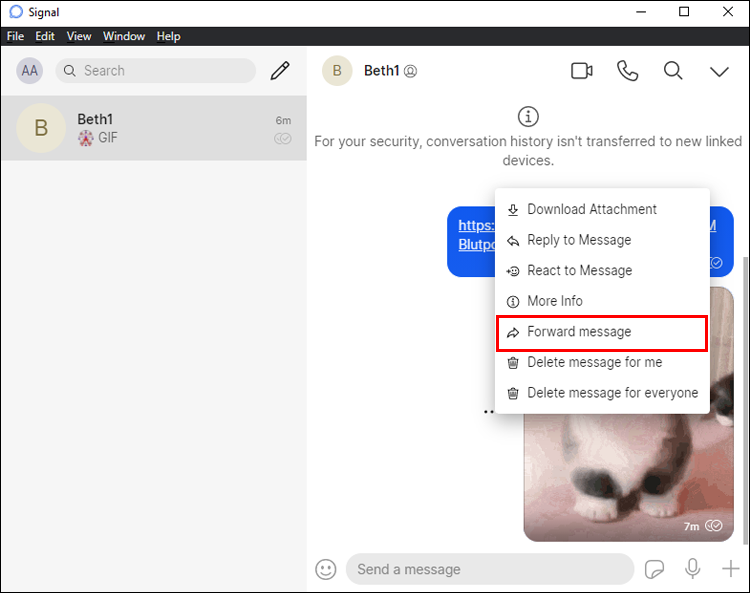The height and width of the screenshot is (593, 750).
Task: Open Beth1 contact avatar in header
Action: tap(337, 71)
